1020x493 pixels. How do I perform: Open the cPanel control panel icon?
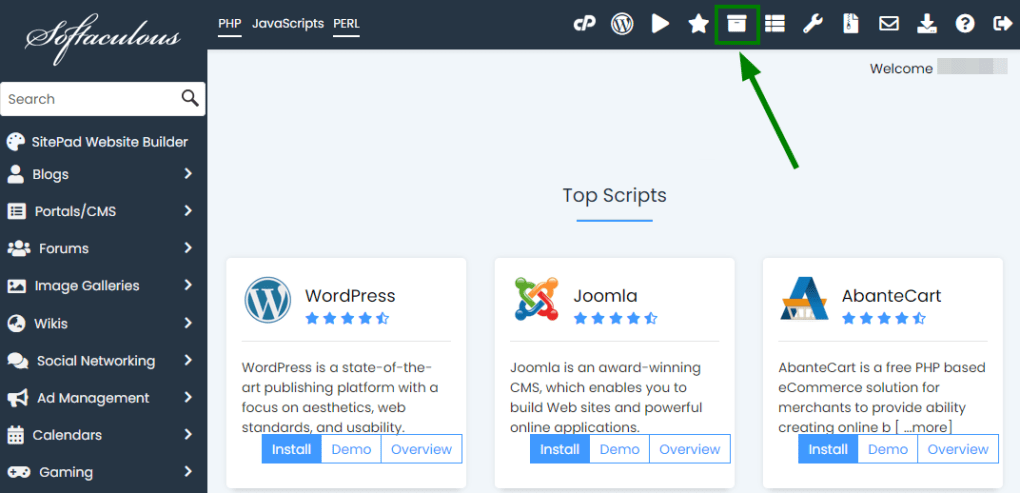pyautogui.click(x=584, y=24)
